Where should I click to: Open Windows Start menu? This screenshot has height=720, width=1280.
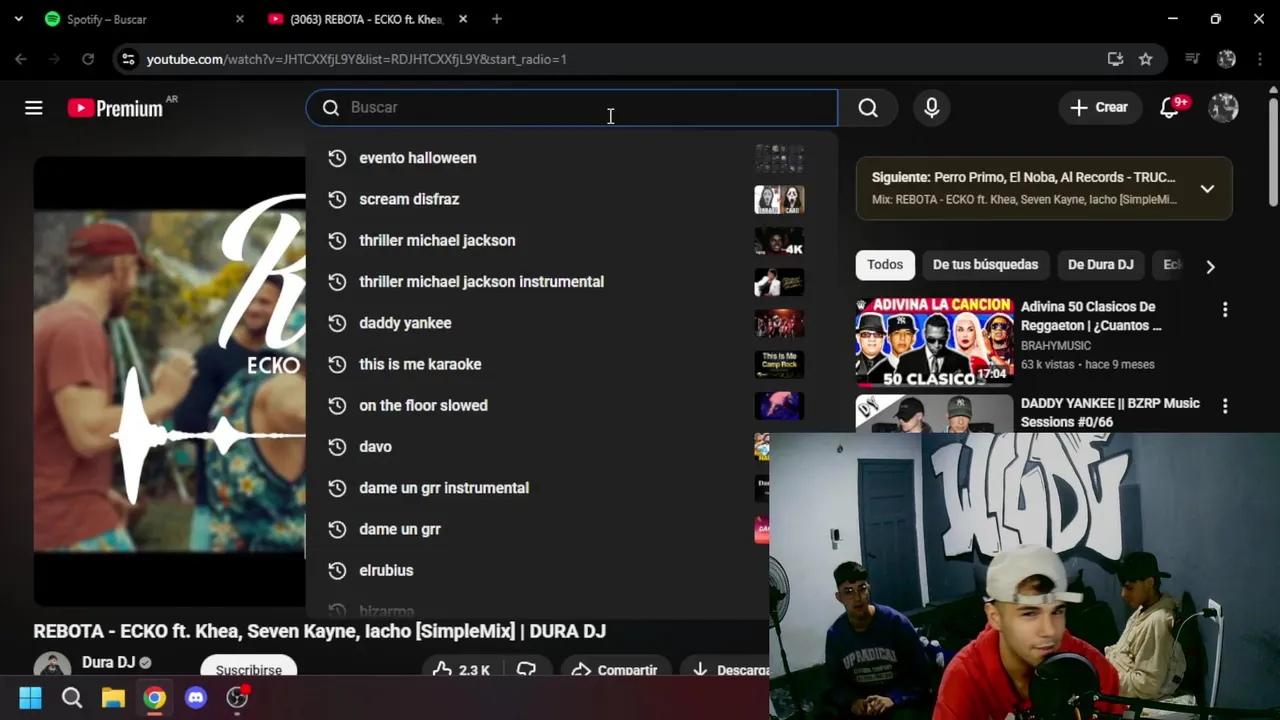pyautogui.click(x=30, y=698)
